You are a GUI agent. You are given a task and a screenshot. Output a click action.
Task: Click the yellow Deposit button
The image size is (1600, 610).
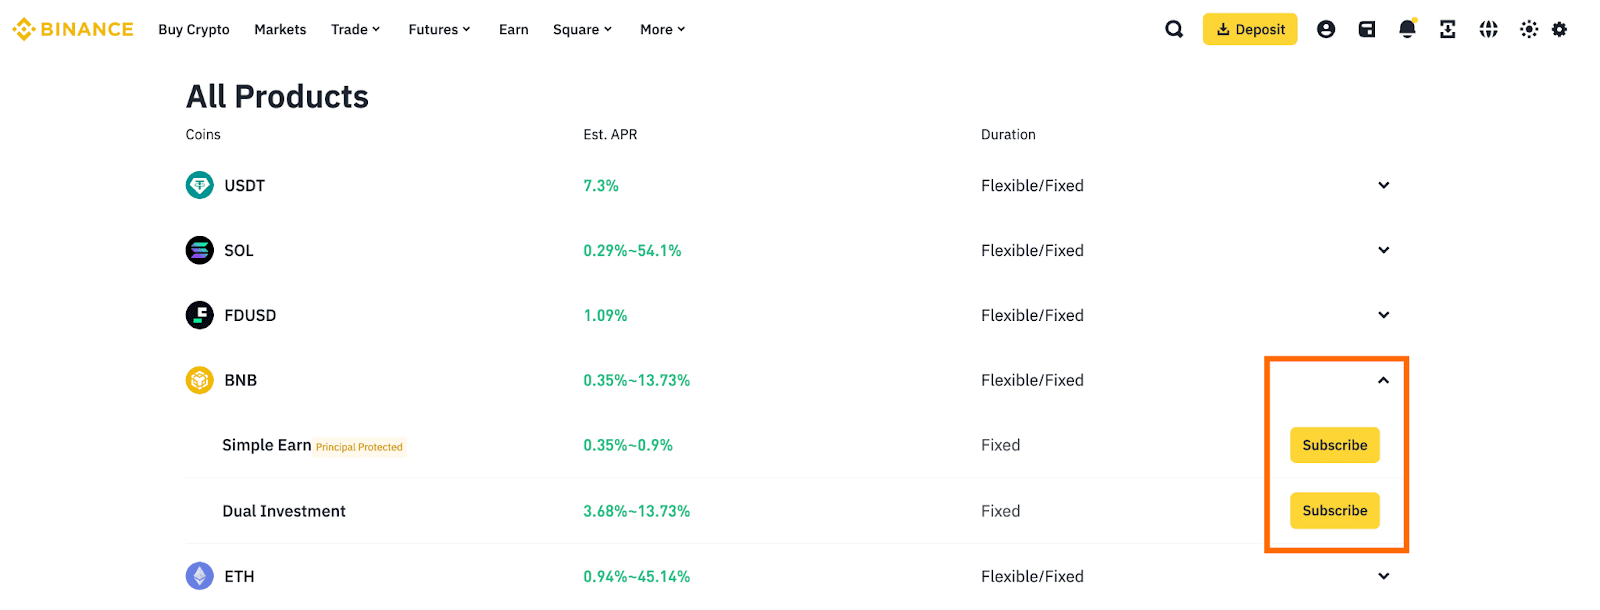point(1250,30)
